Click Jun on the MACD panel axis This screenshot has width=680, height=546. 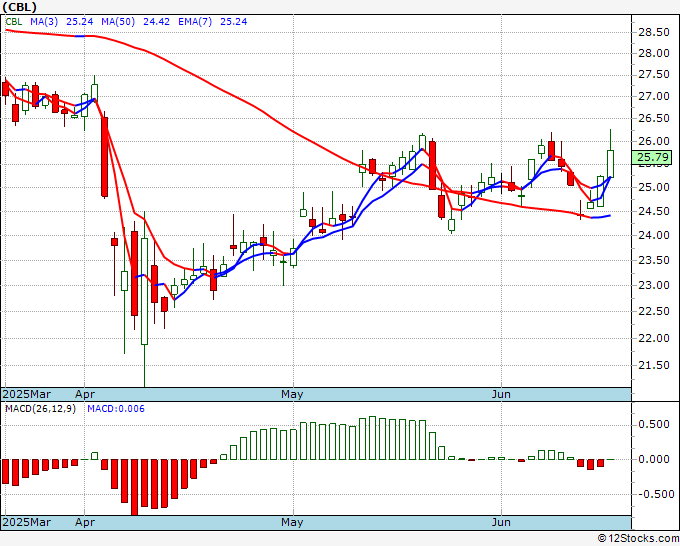(x=501, y=522)
